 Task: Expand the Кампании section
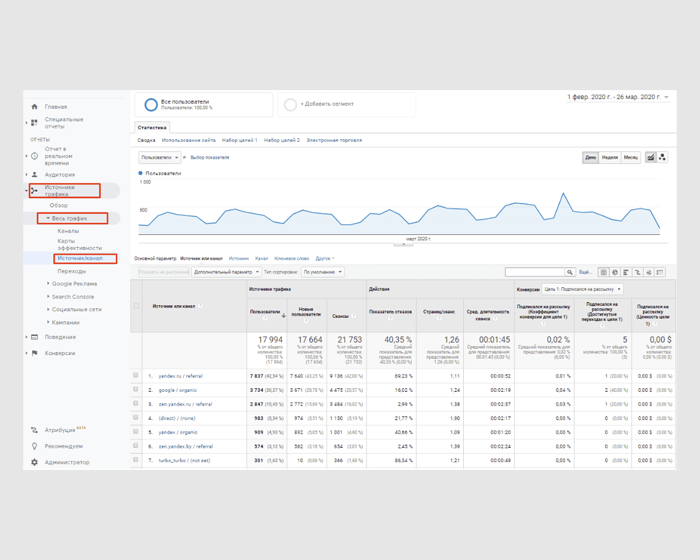coord(48,322)
